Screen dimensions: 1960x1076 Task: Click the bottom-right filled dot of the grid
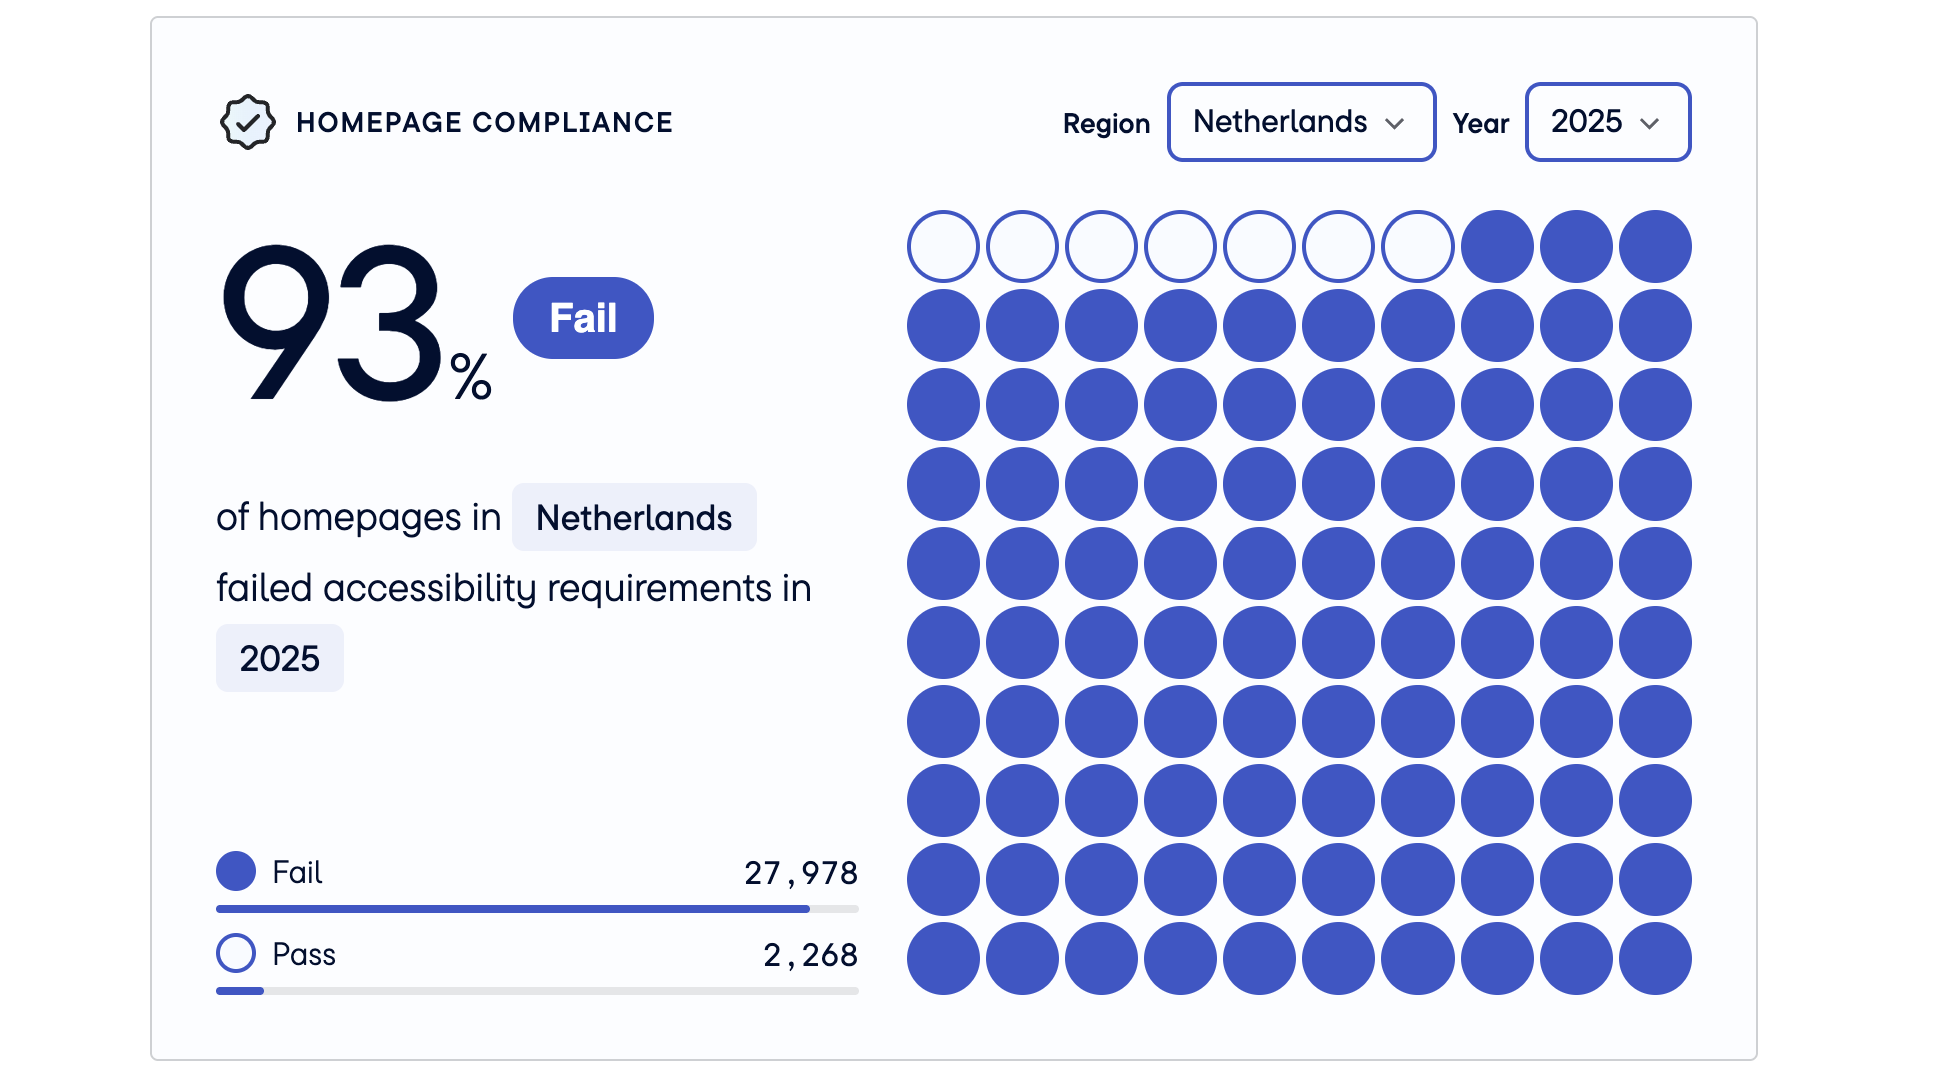(x=1655, y=958)
